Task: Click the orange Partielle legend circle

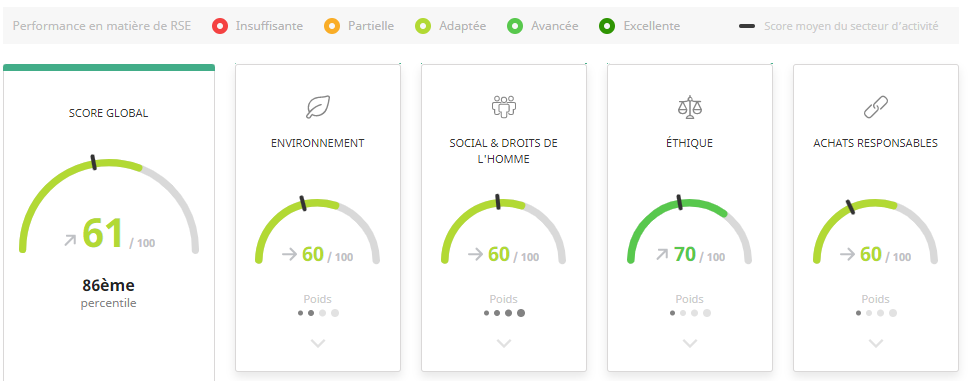Action: [332, 26]
